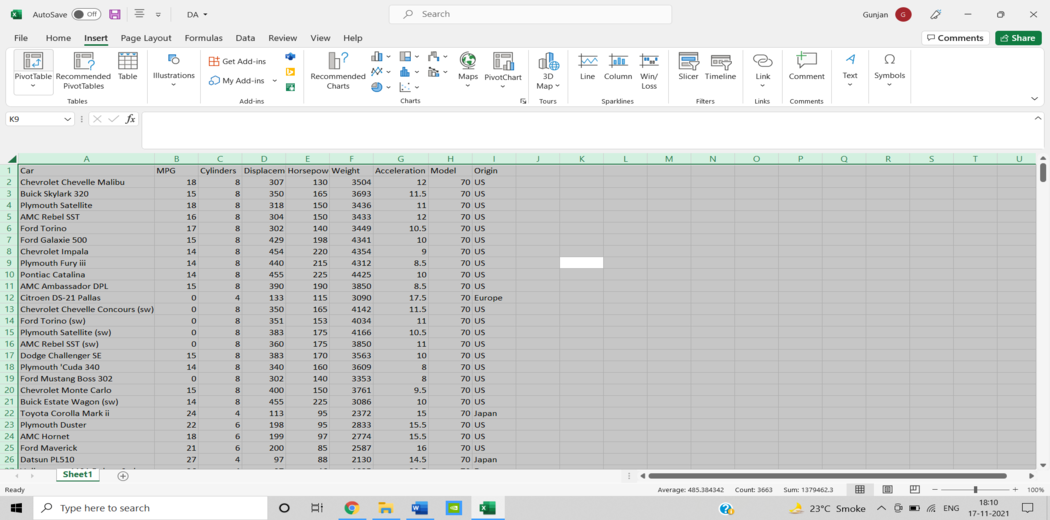Click the Maps chart globe icon
Viewport: 1050px width, 520px height.
[468, 61]
